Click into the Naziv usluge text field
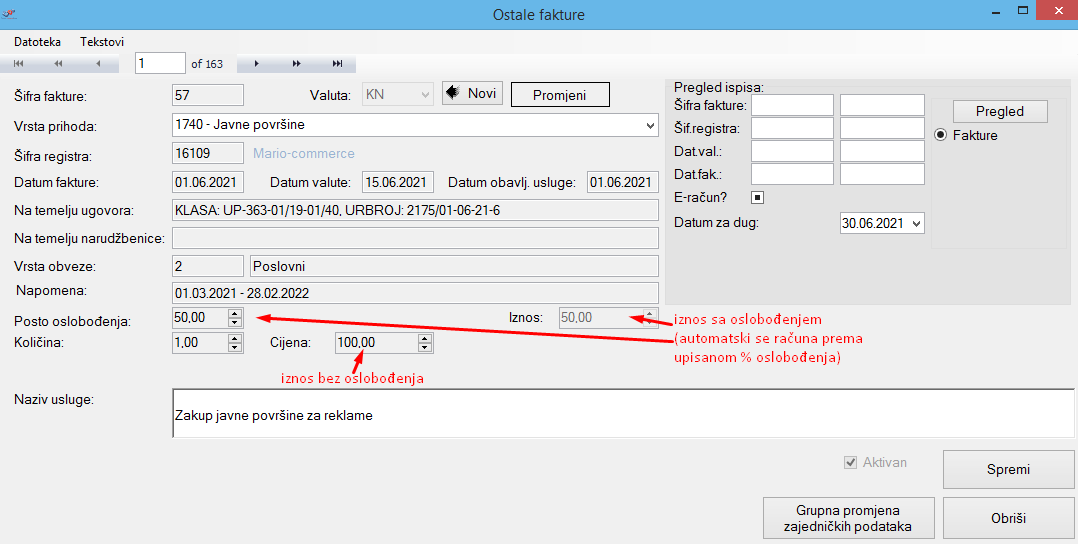Image resolution: width=1078 pixels, height=544 pixels. coord(620,414)
